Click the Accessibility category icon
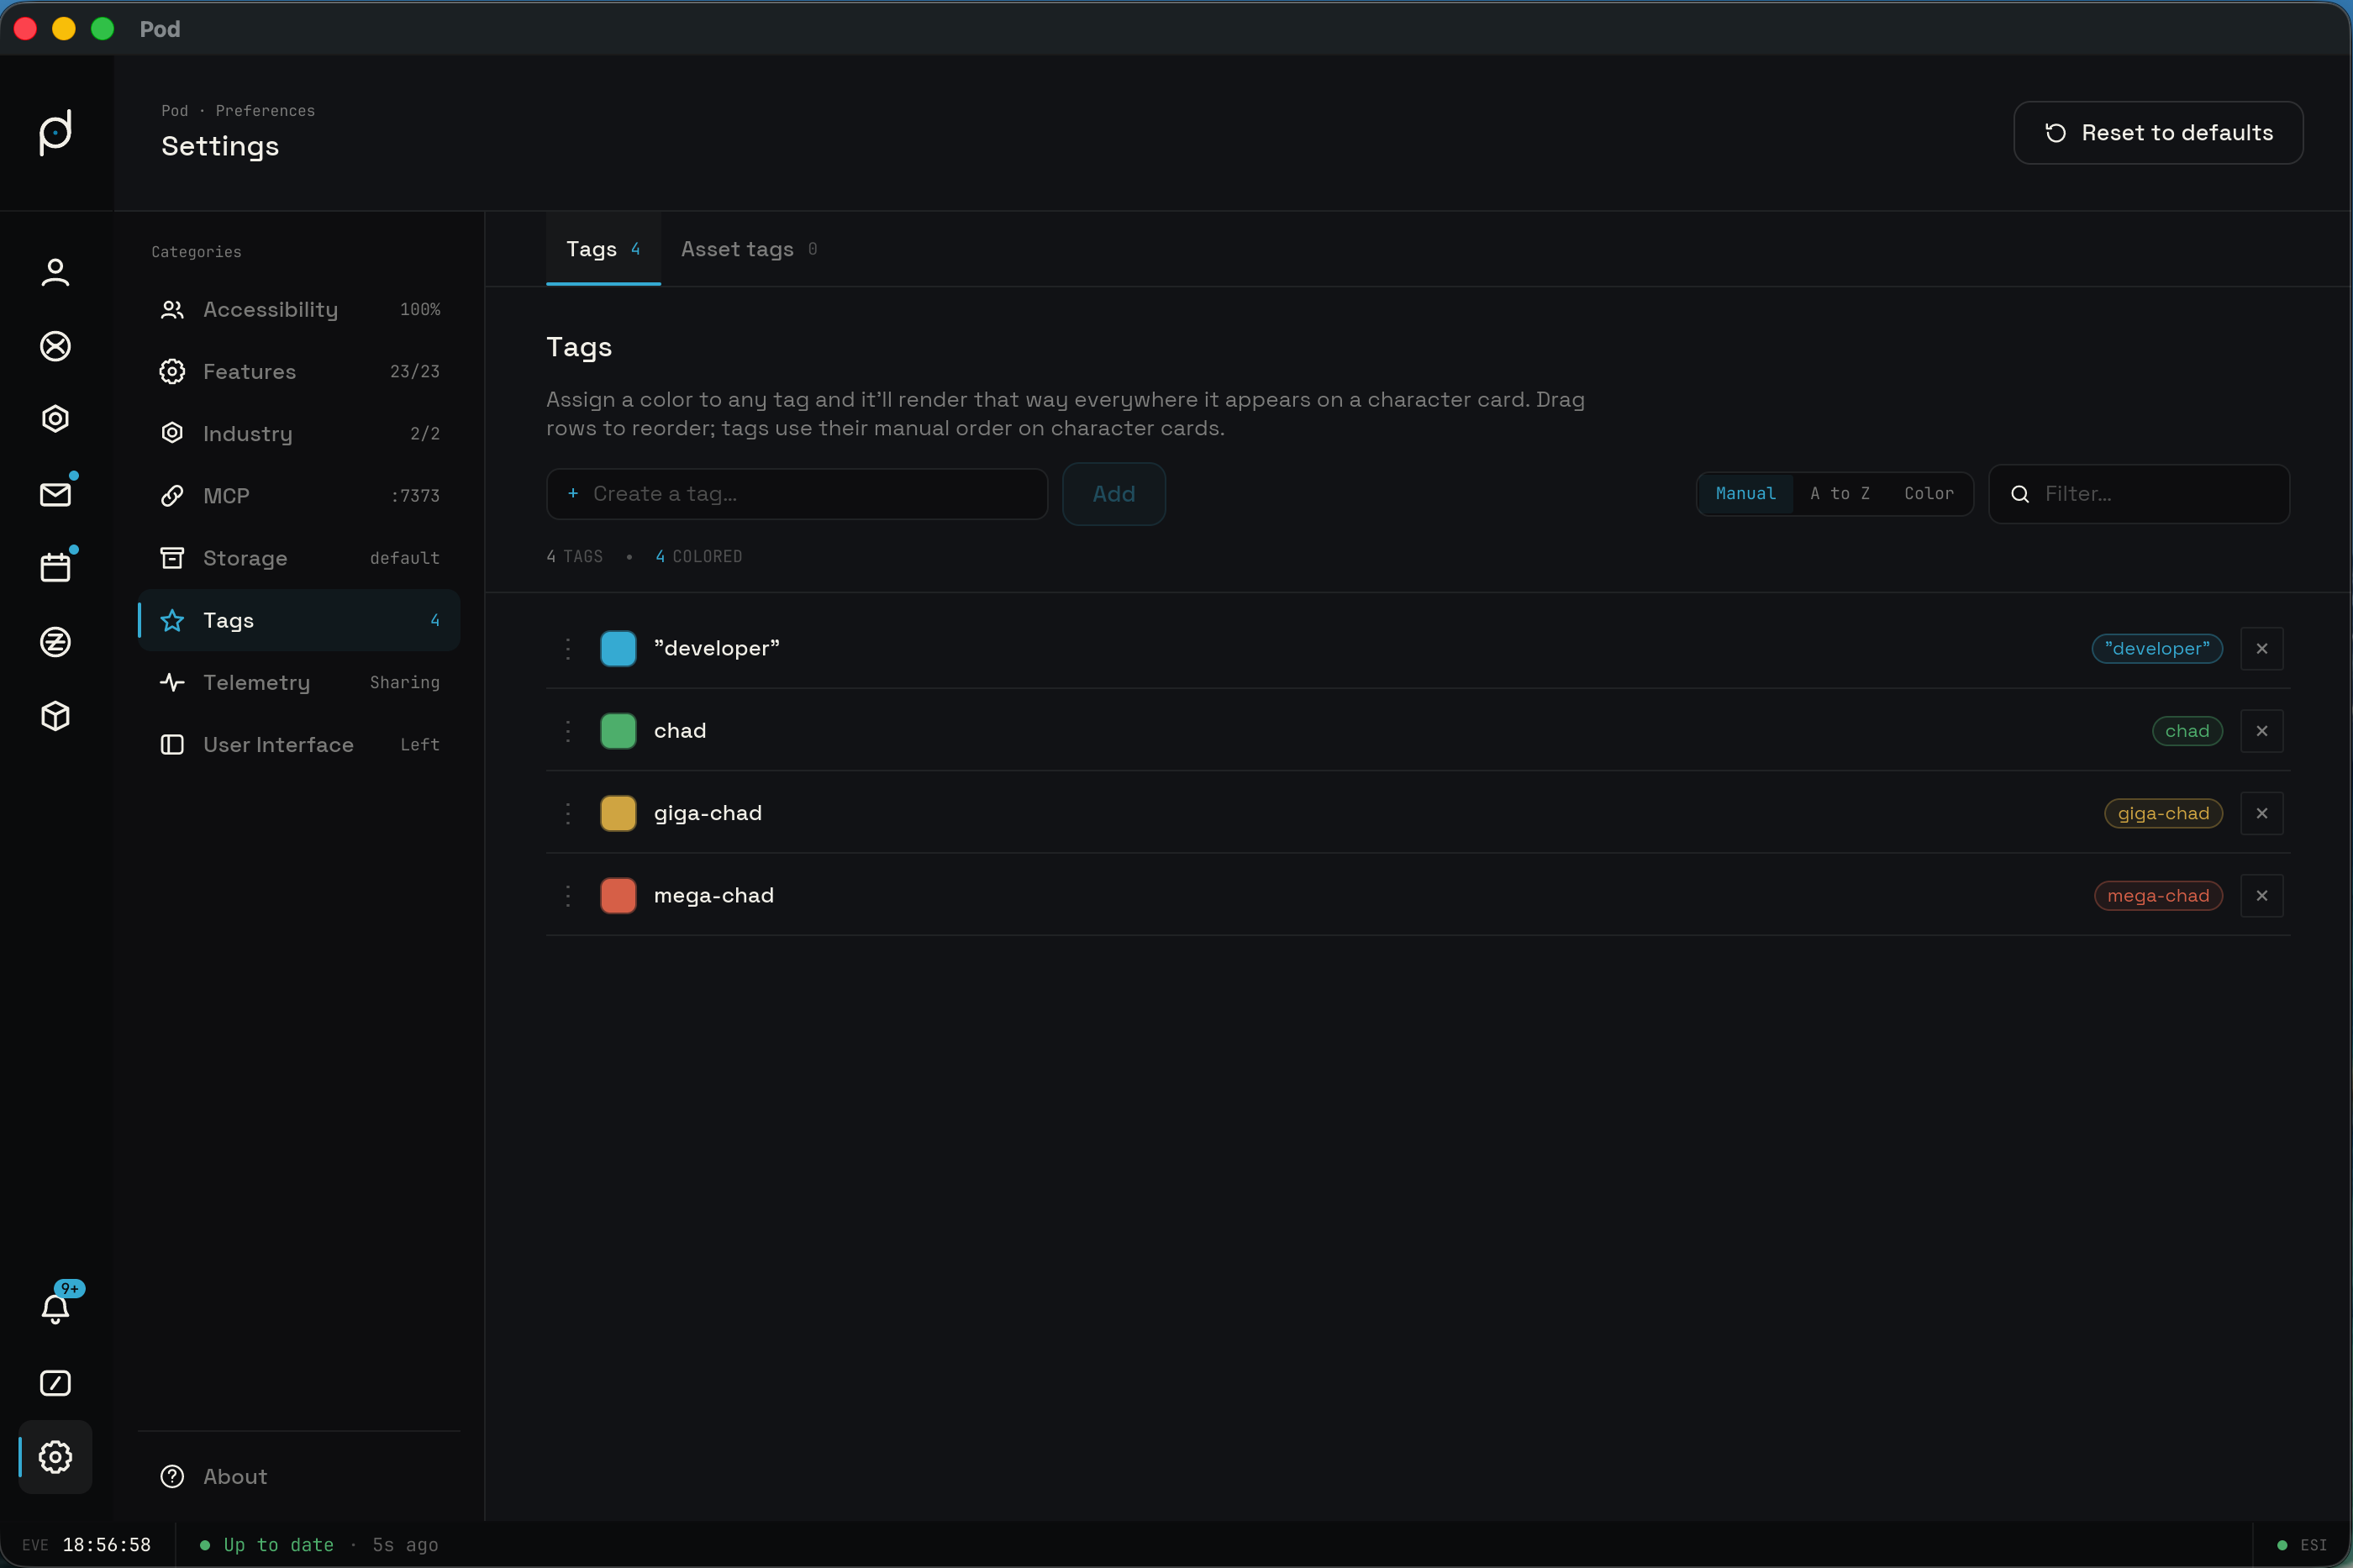The height and width of the screenshot is (1568, 2353). [x=172, y=310]
